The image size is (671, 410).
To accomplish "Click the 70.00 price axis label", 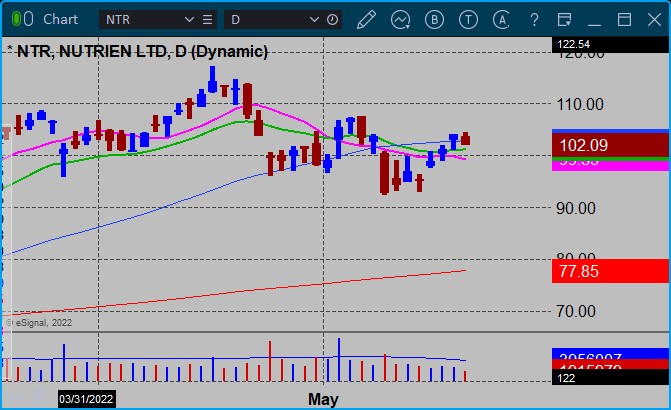I will coord(576,311).
